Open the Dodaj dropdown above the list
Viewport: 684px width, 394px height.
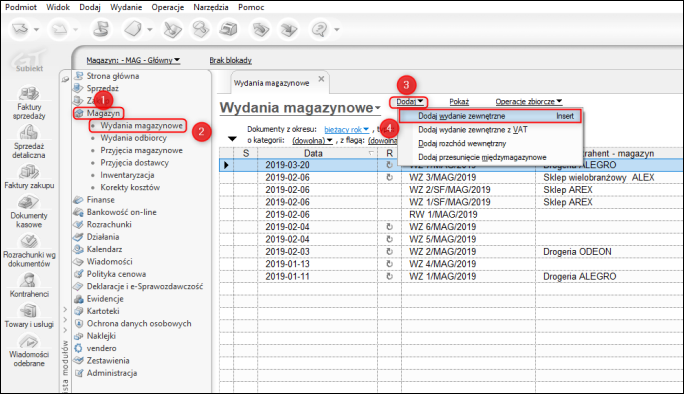pyautogui.click(x=409, y=102)
